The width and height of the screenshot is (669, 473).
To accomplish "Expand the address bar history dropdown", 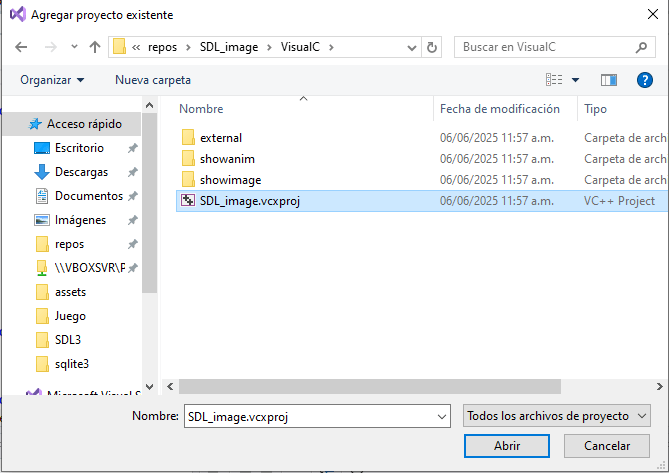I will (411, 47).
